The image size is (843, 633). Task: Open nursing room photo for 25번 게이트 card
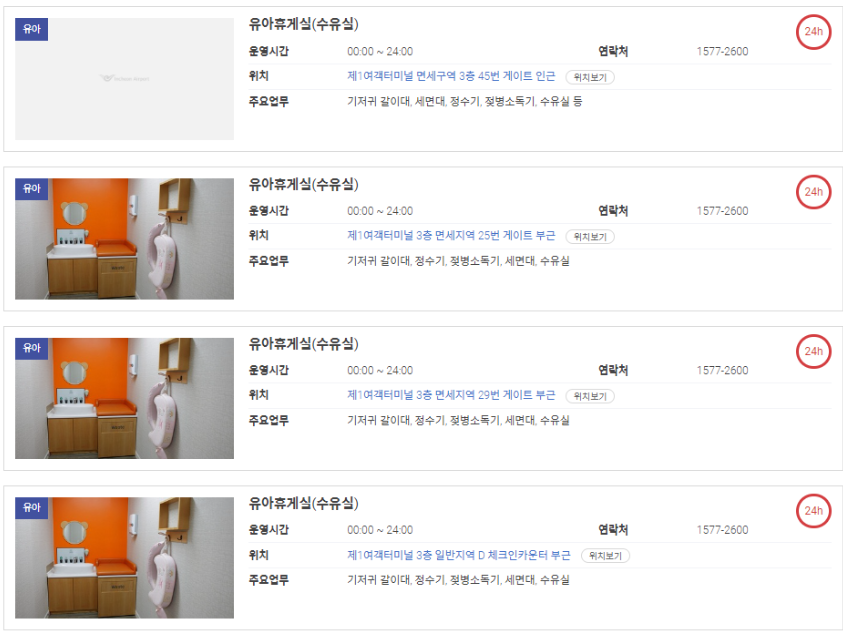tap(124, 239)
